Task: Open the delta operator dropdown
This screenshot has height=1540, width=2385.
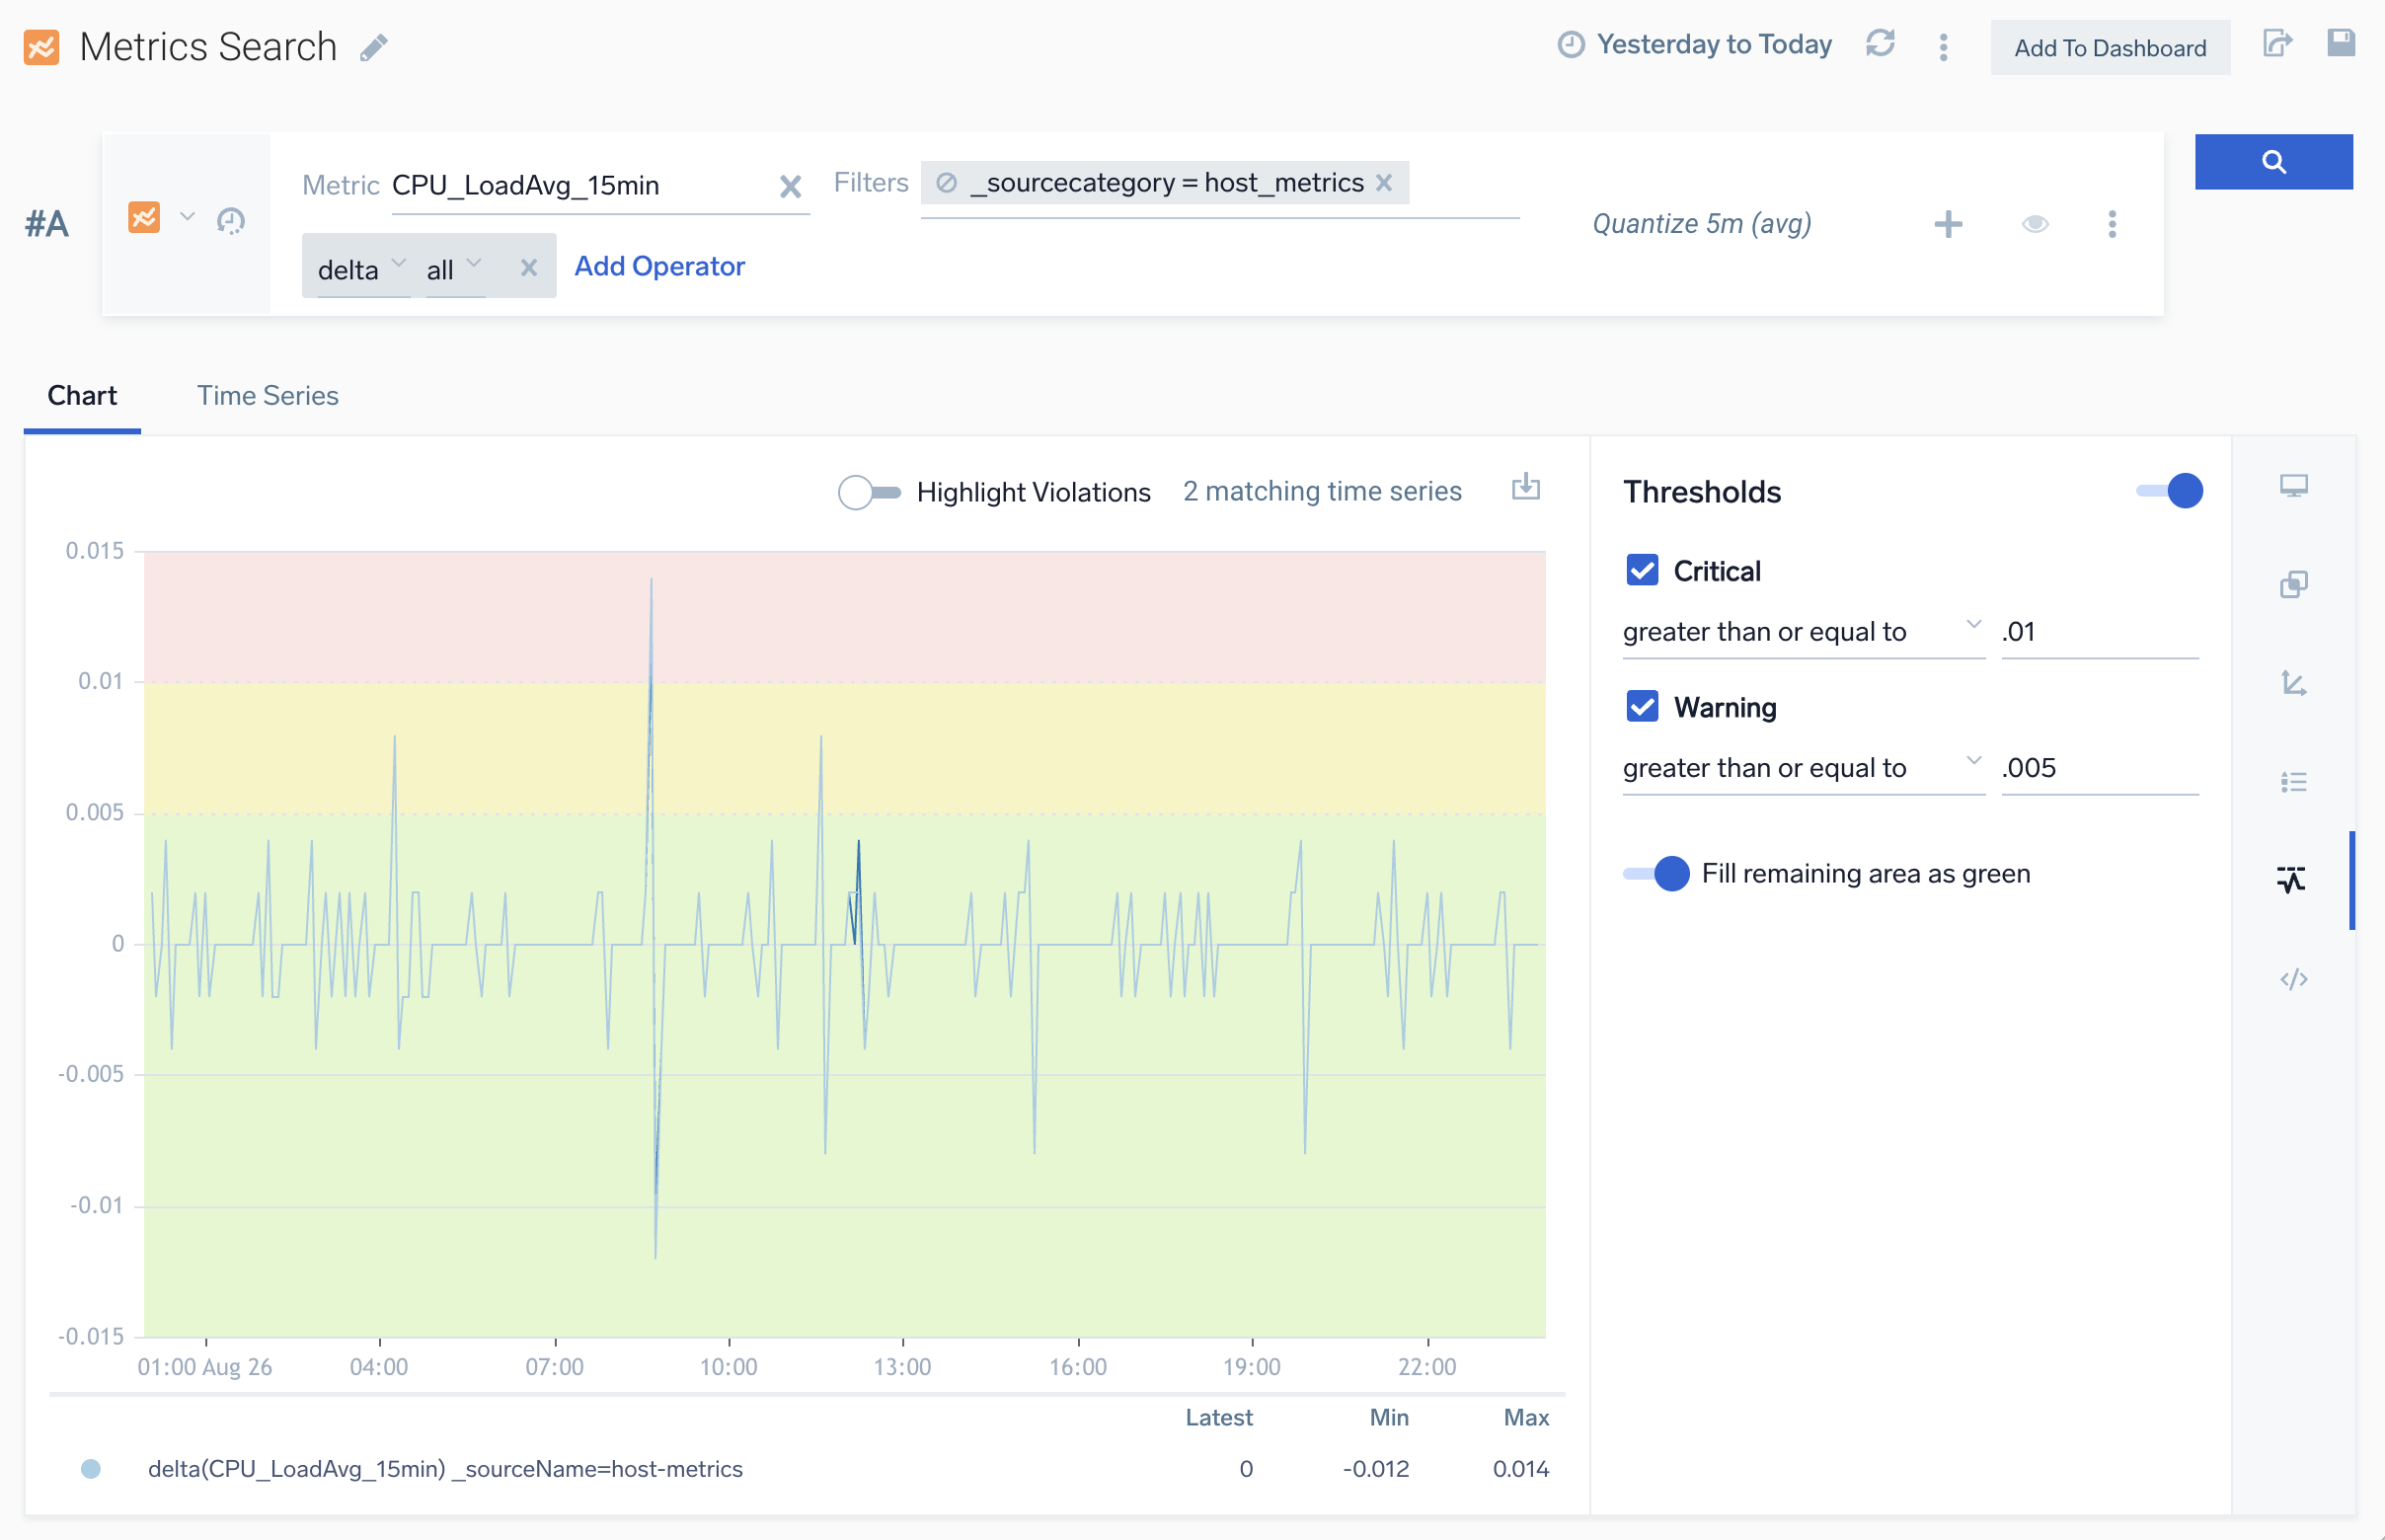Action: tap(361, 269)
